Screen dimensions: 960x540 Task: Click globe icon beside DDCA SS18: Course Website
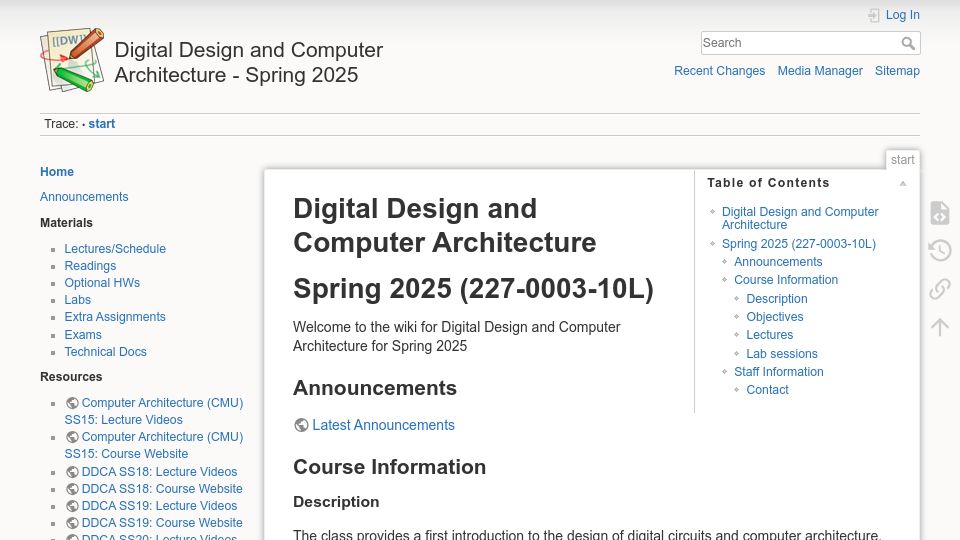[72, 489]
